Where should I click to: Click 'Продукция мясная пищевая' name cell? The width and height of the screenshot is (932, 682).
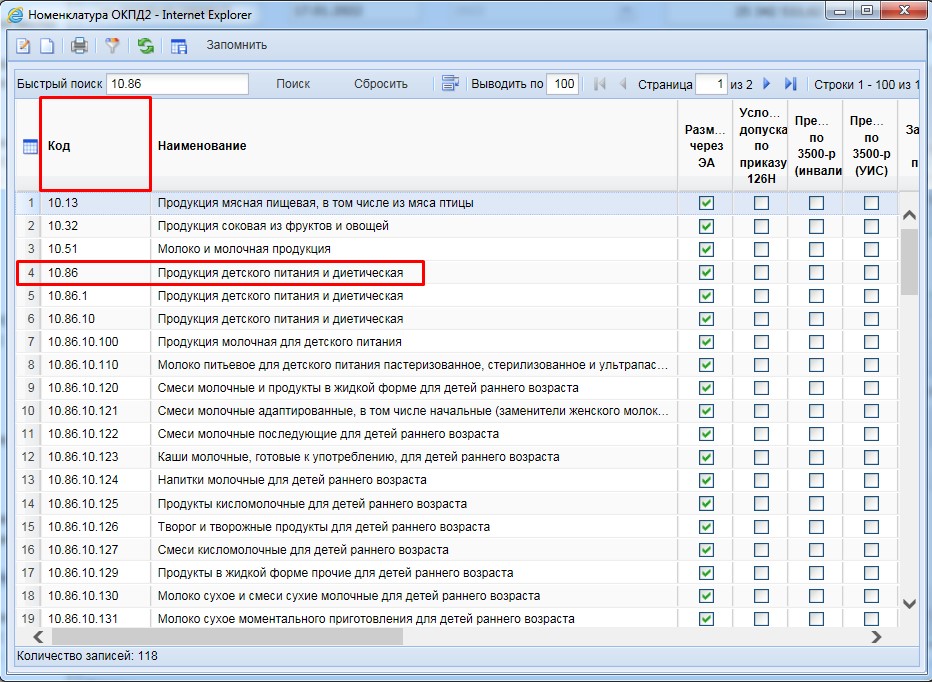click(414, 203)
